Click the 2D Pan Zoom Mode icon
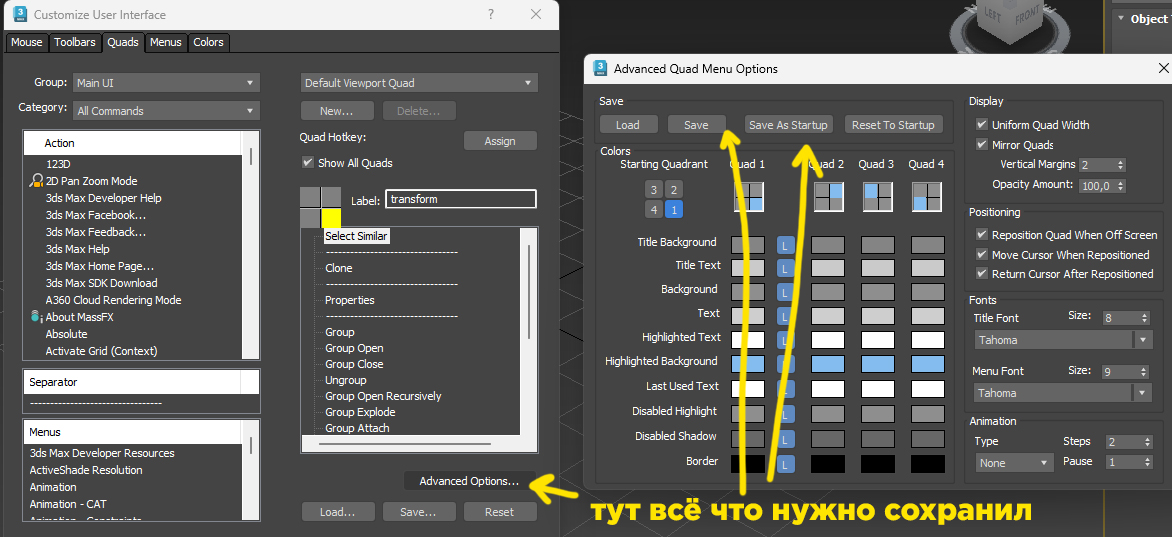This screenshot has width=1172, height=537. pos(37,181)
